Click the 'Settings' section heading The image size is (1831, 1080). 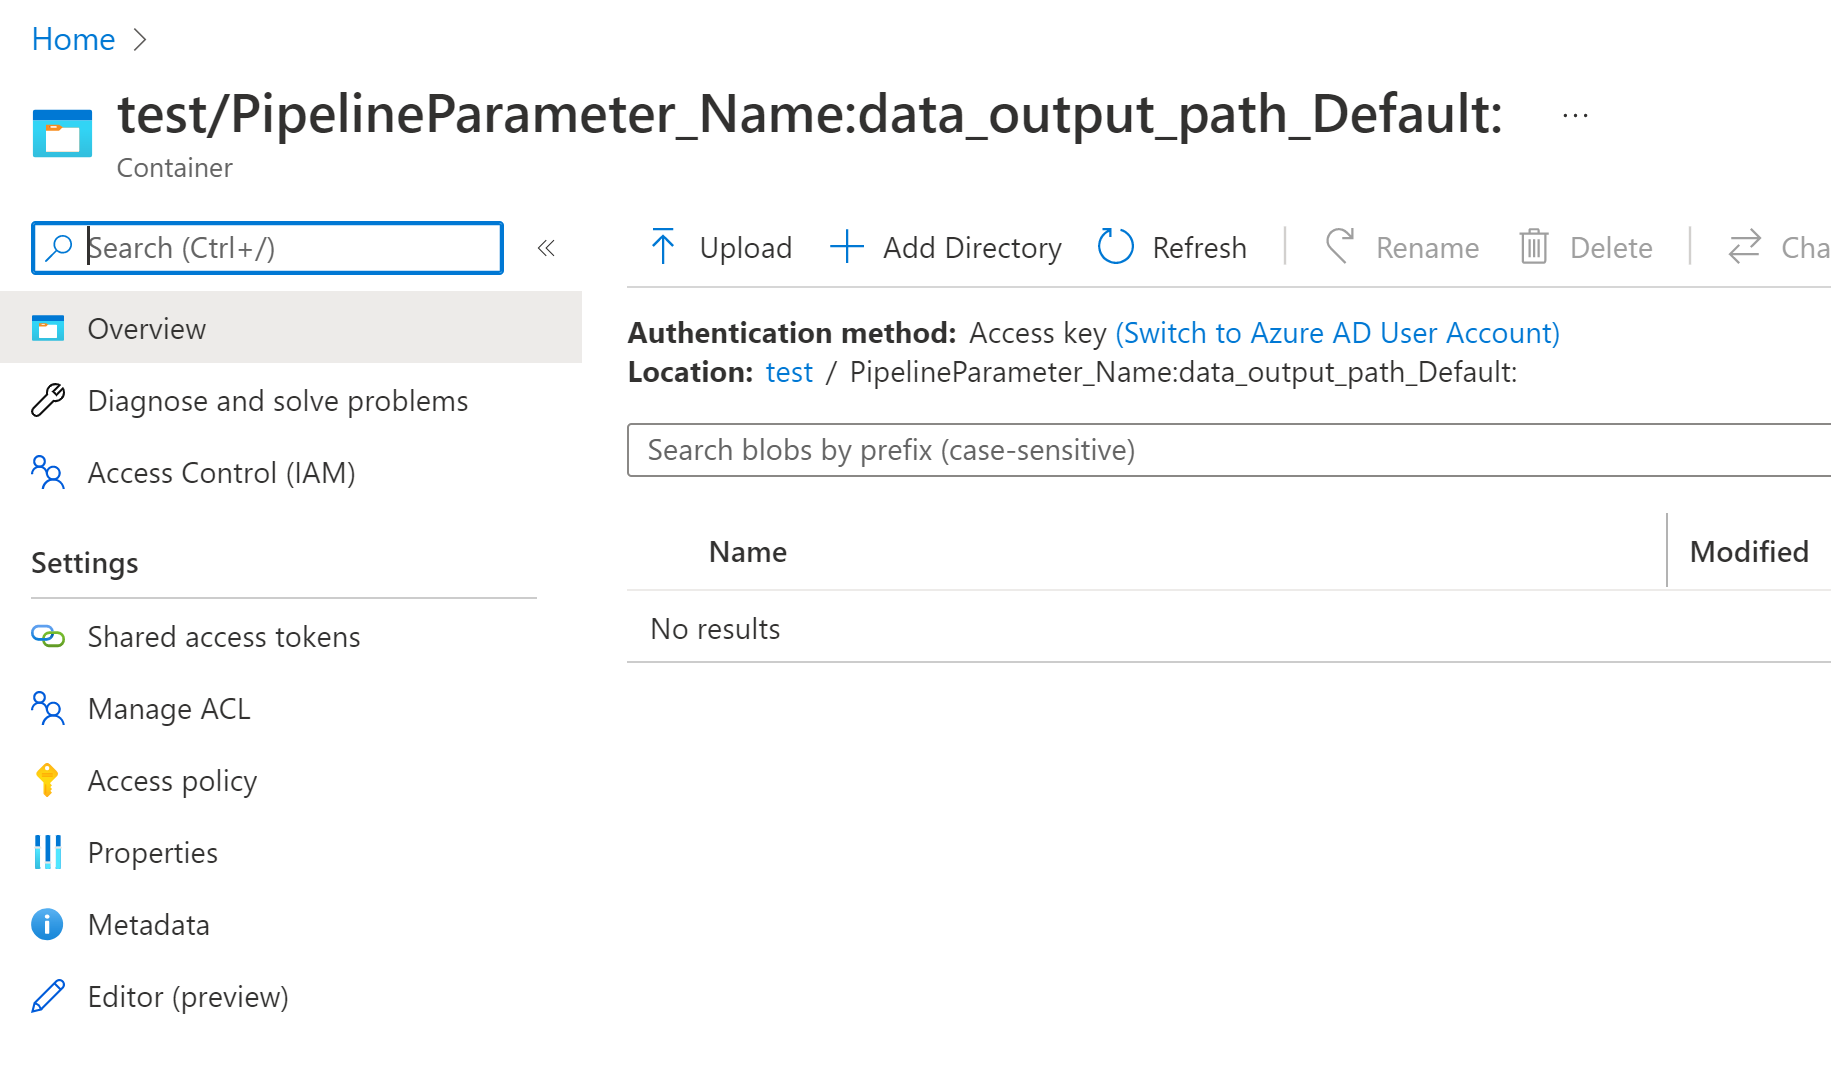tap(85, 563)
